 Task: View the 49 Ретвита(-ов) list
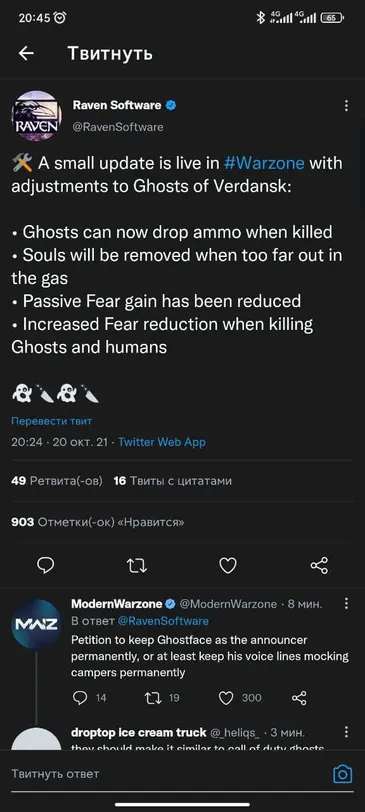pos(56,481)
